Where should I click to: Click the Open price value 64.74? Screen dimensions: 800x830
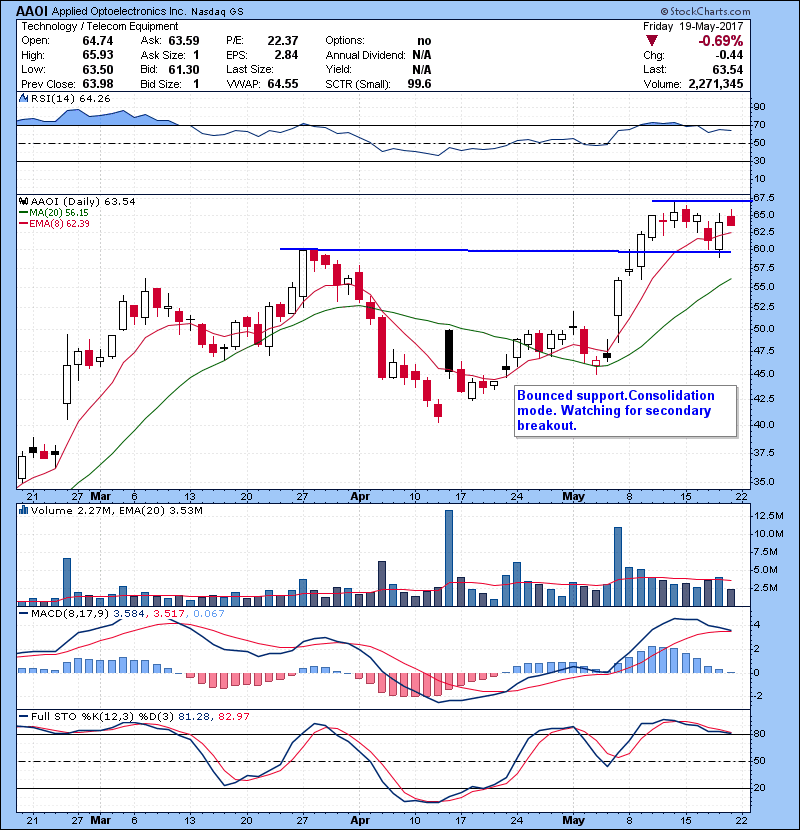click(97, 41)
